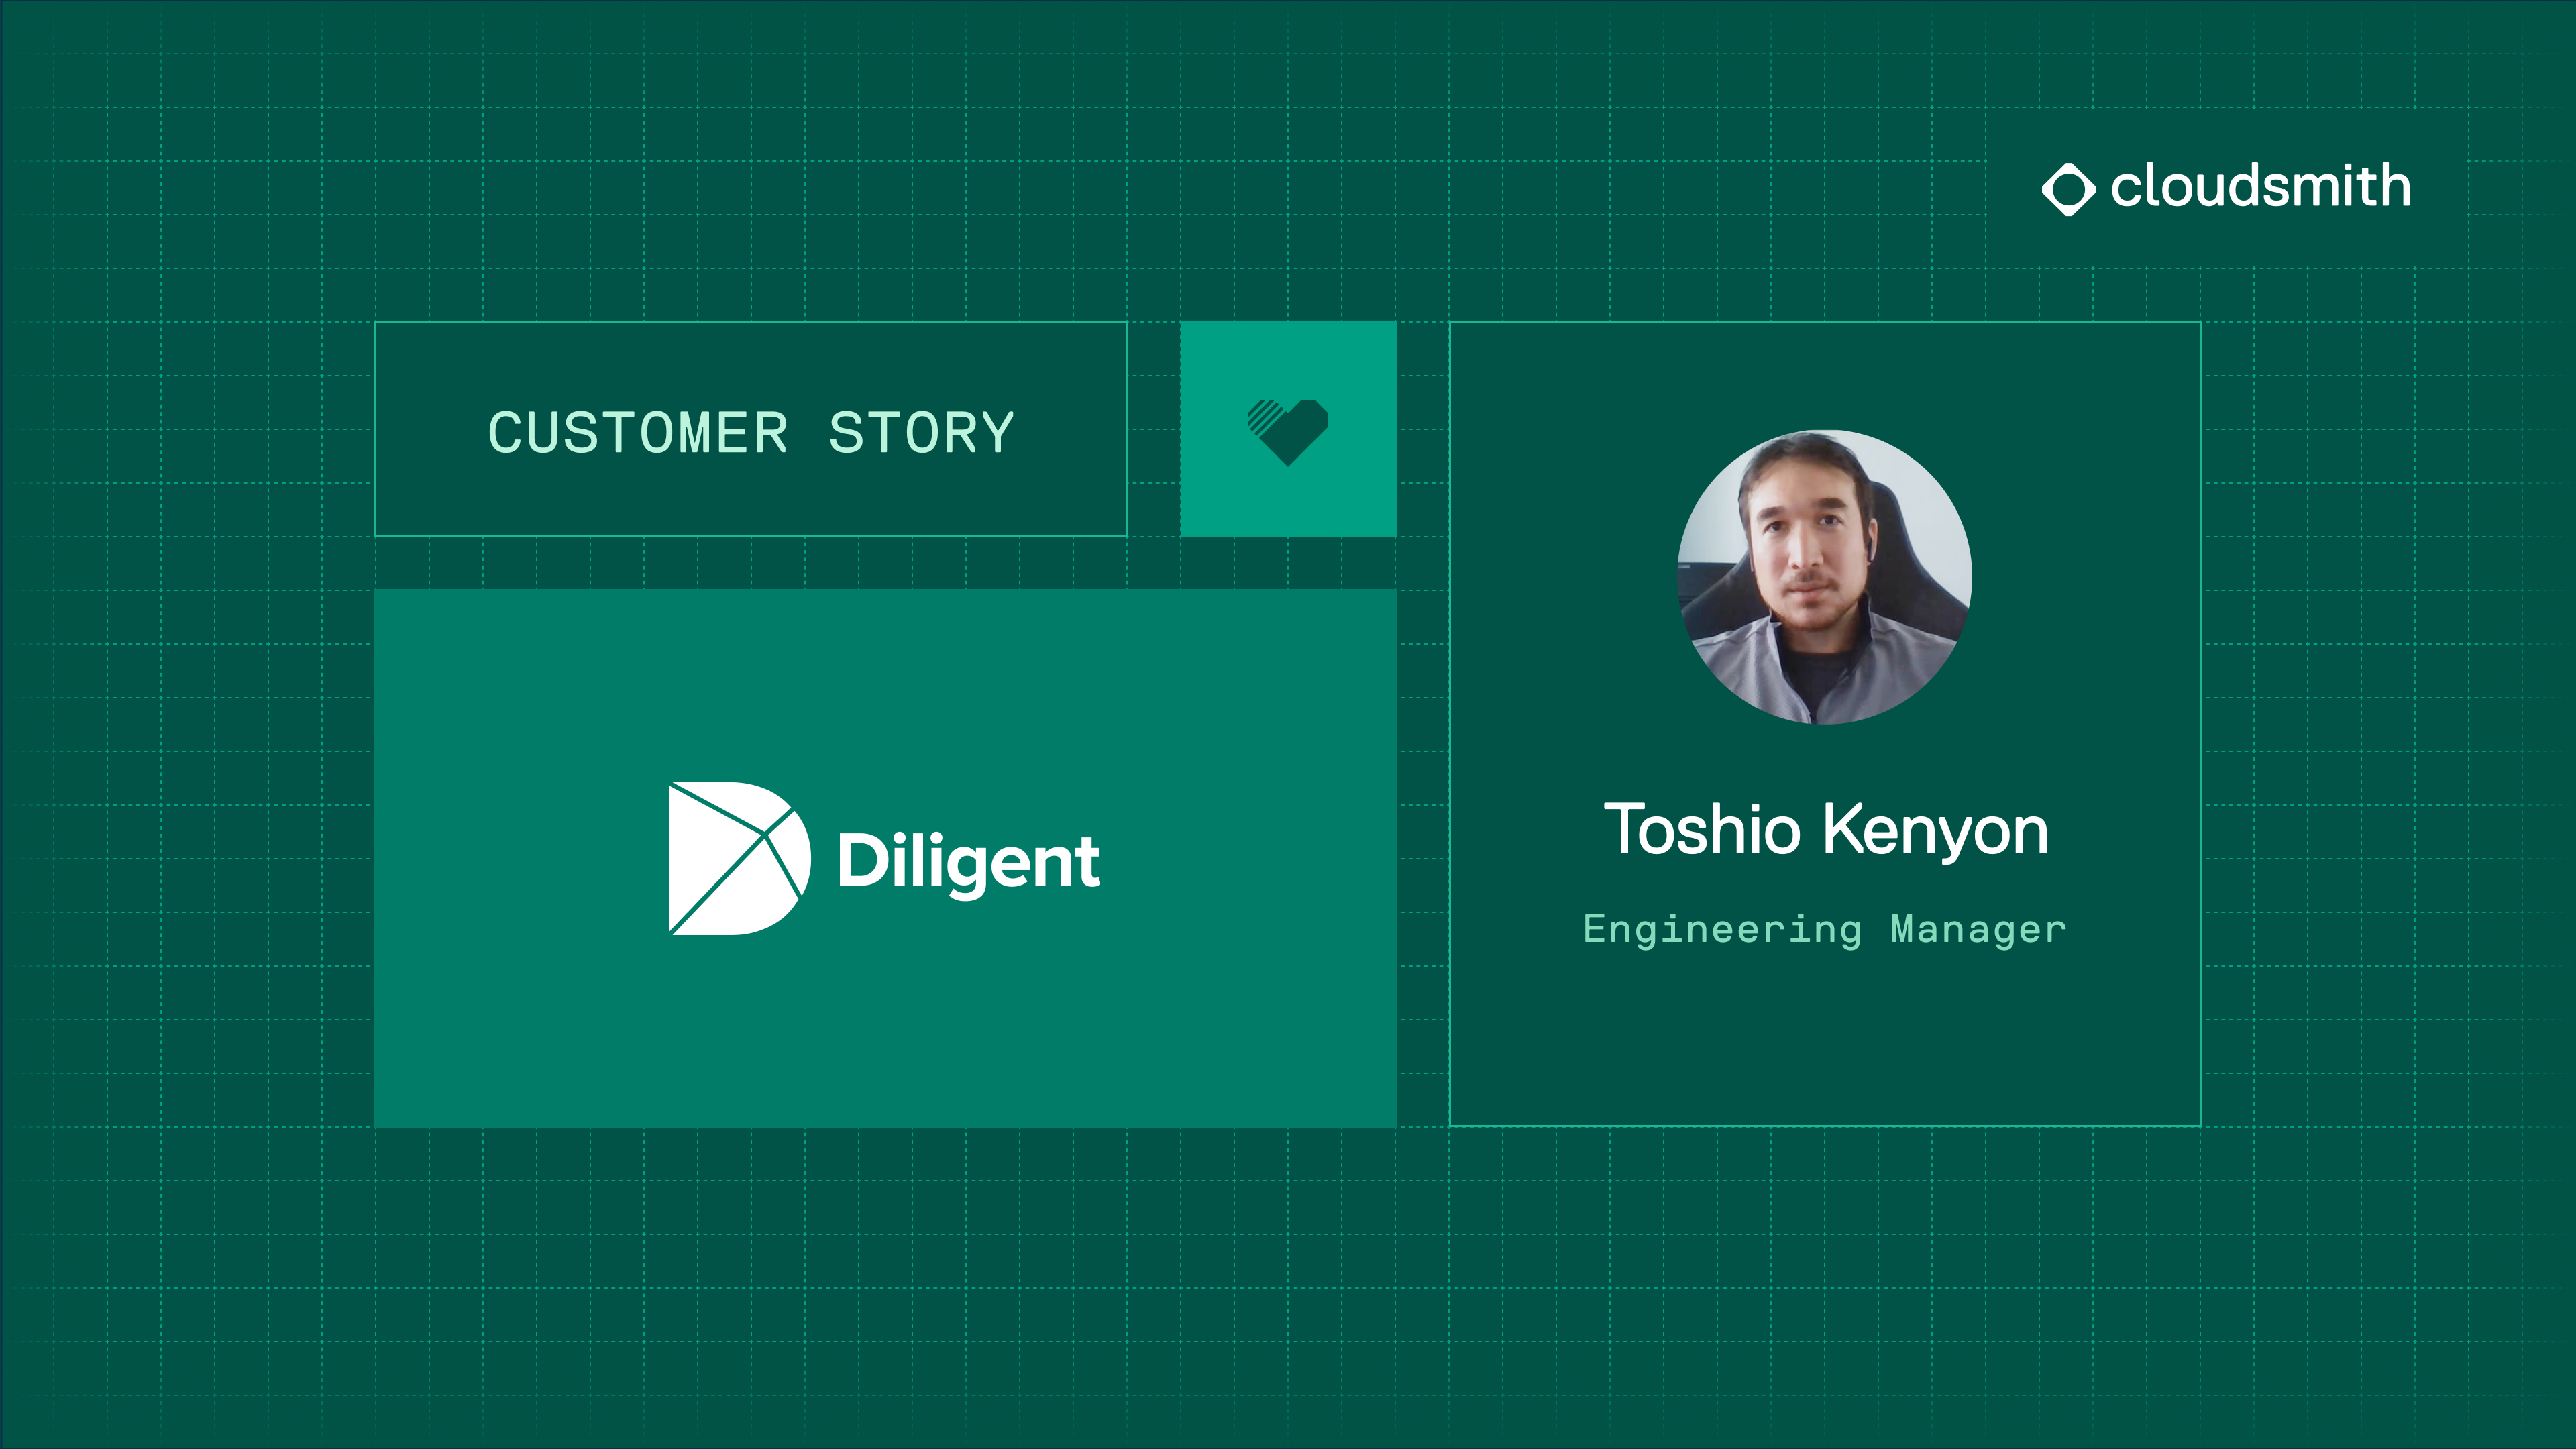Viewport: 2576px width, 1449px height.
Task: Click the first name Toshio
Action: (x=1701, y=830)
